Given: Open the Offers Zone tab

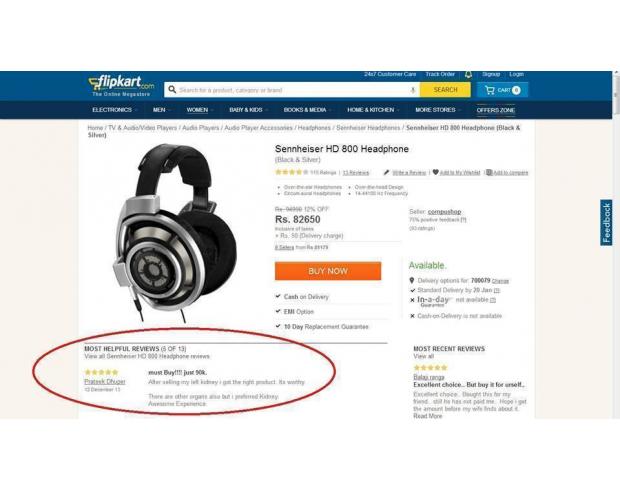Looking at the screenshot, I should [x=495, y=110].
